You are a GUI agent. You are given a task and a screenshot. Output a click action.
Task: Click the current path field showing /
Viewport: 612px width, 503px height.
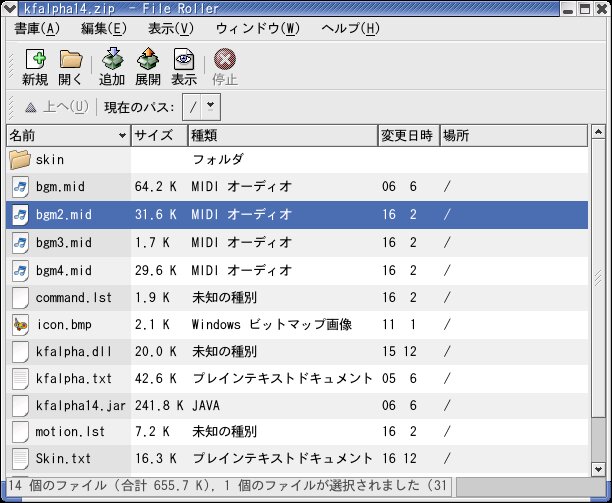coord(192,107)
